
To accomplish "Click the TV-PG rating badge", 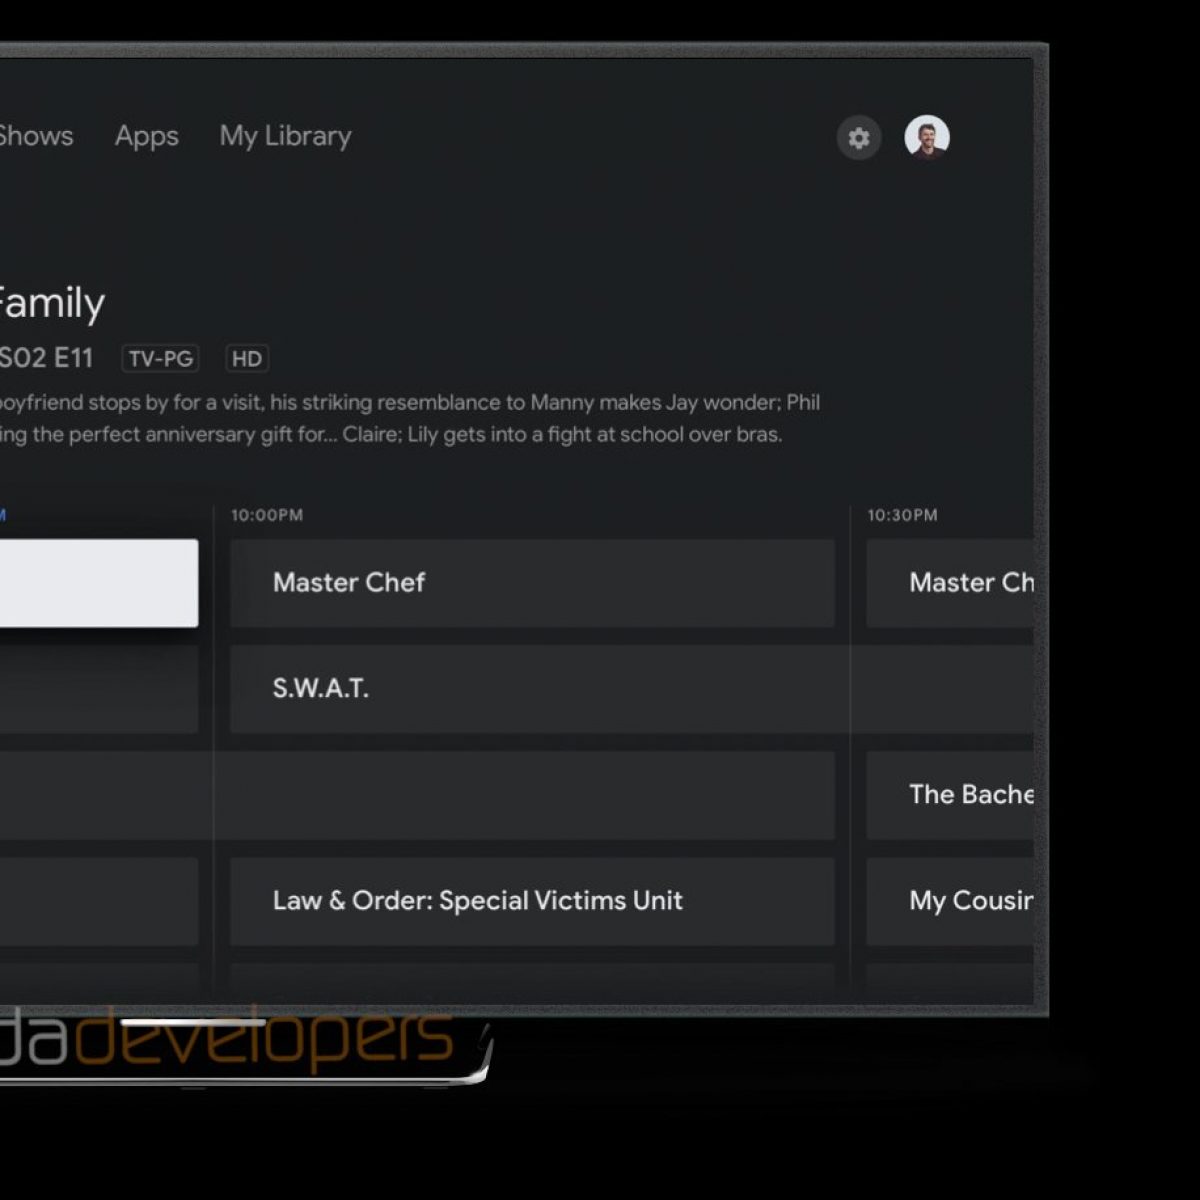I will (160, 359).
